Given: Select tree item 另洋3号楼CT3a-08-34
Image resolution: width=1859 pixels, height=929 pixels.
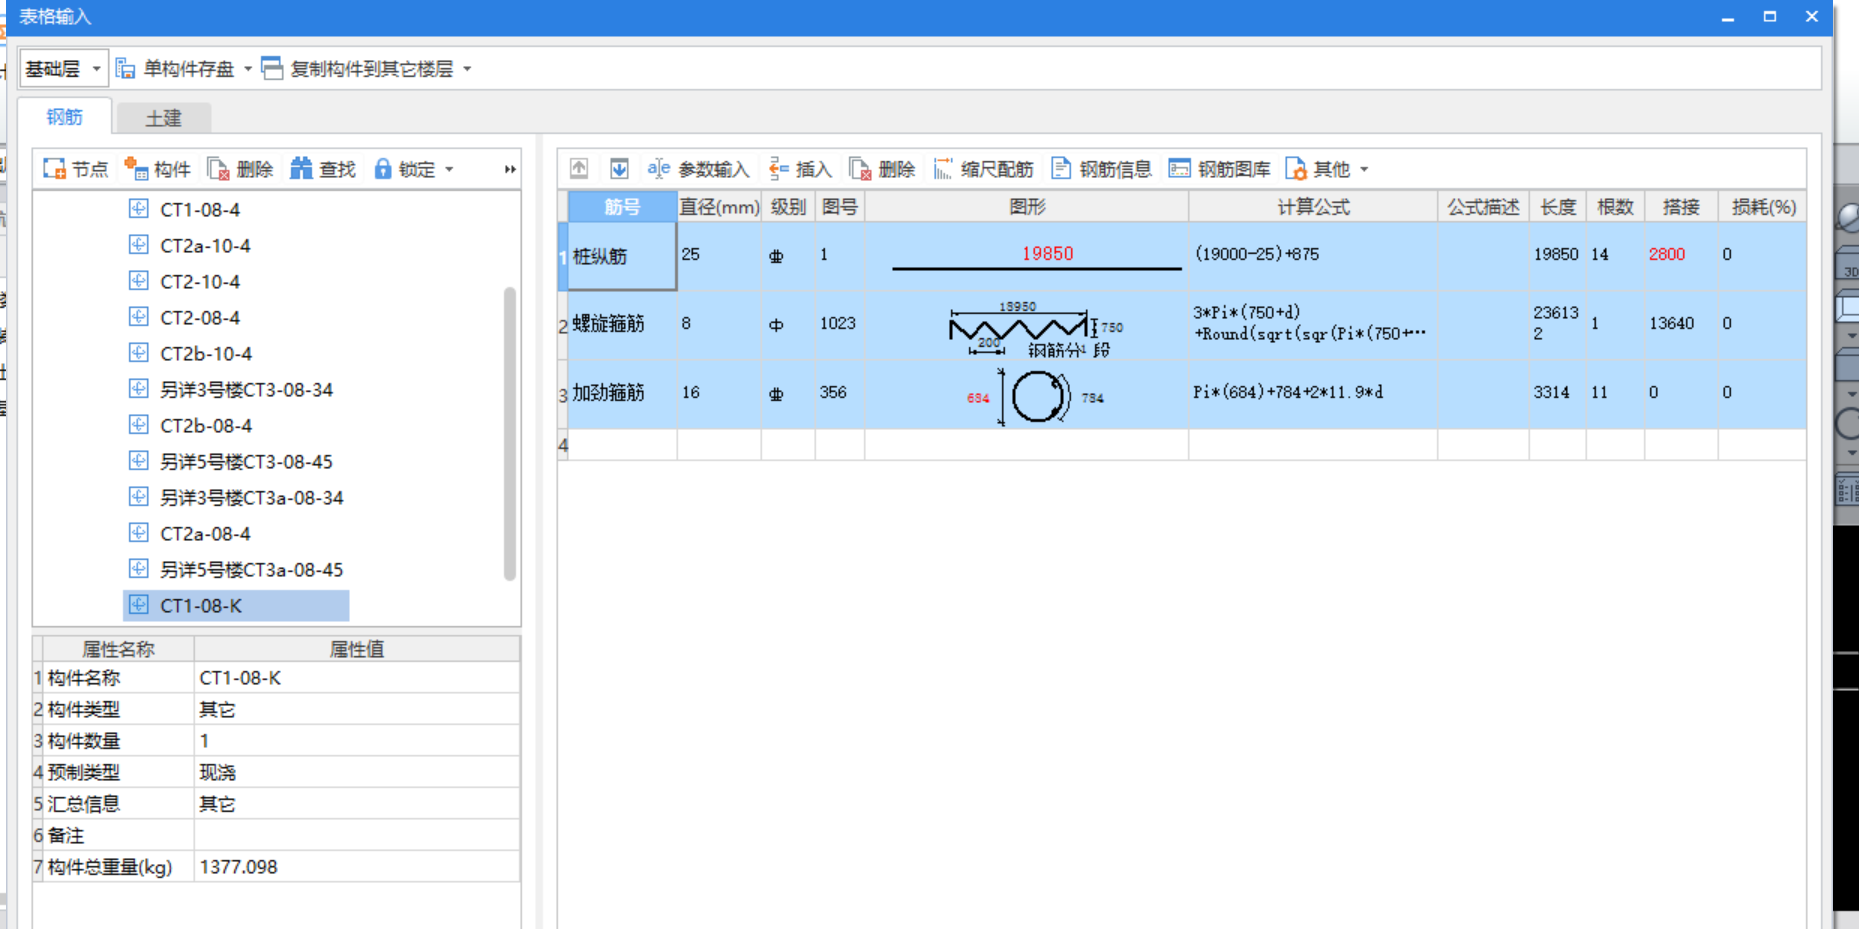Looking at the screenshot, I should point(251,497).
